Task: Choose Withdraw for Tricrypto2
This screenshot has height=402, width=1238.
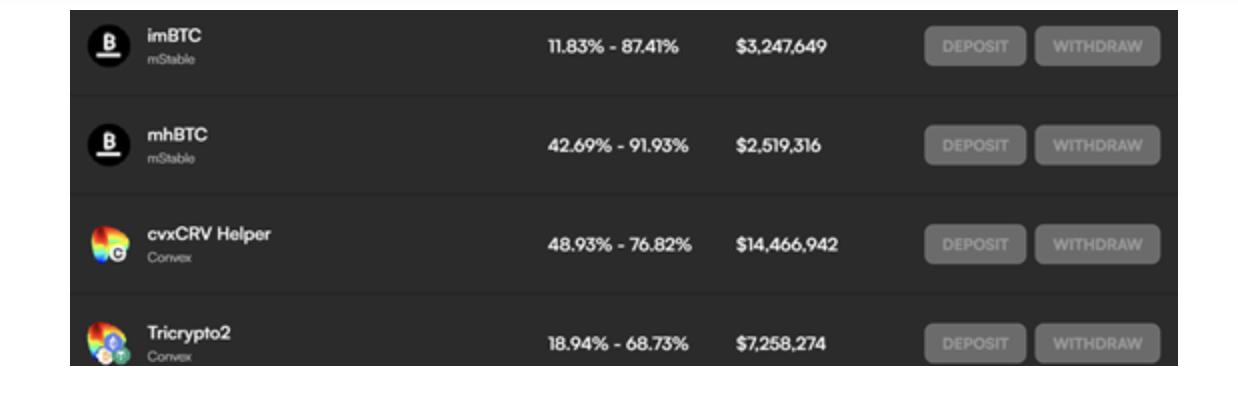Action: [1097, 343]
